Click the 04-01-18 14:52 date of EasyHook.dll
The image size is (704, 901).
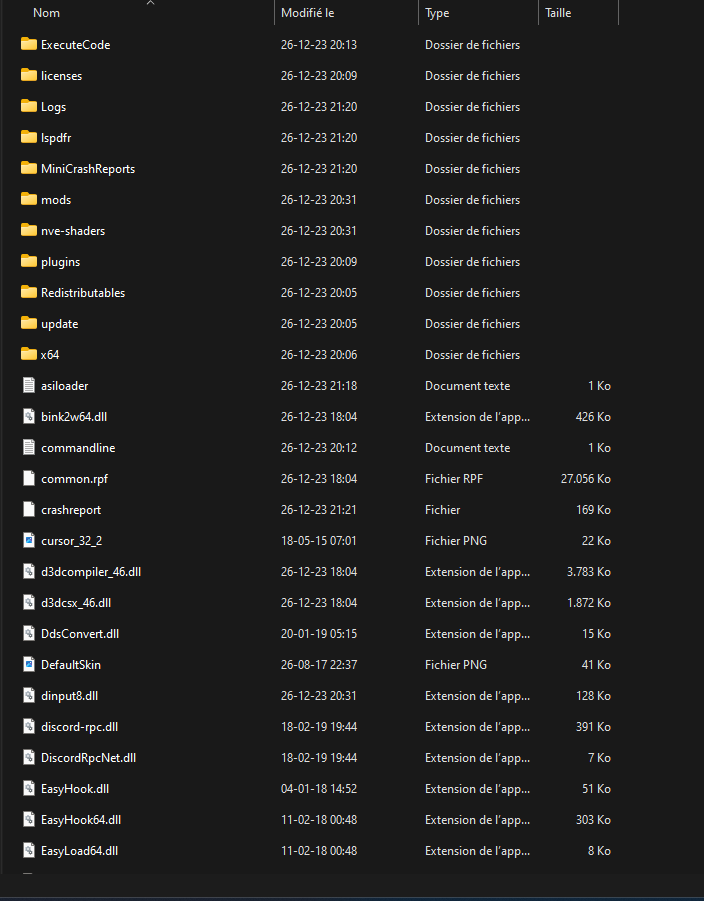point(318,790)
